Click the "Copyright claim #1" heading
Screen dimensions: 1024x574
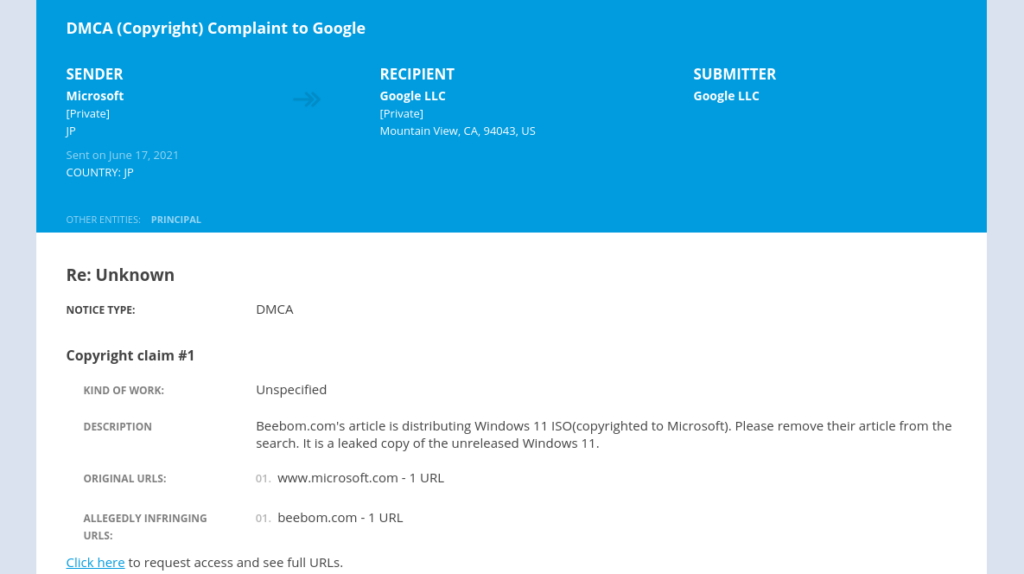coord(130,356)
